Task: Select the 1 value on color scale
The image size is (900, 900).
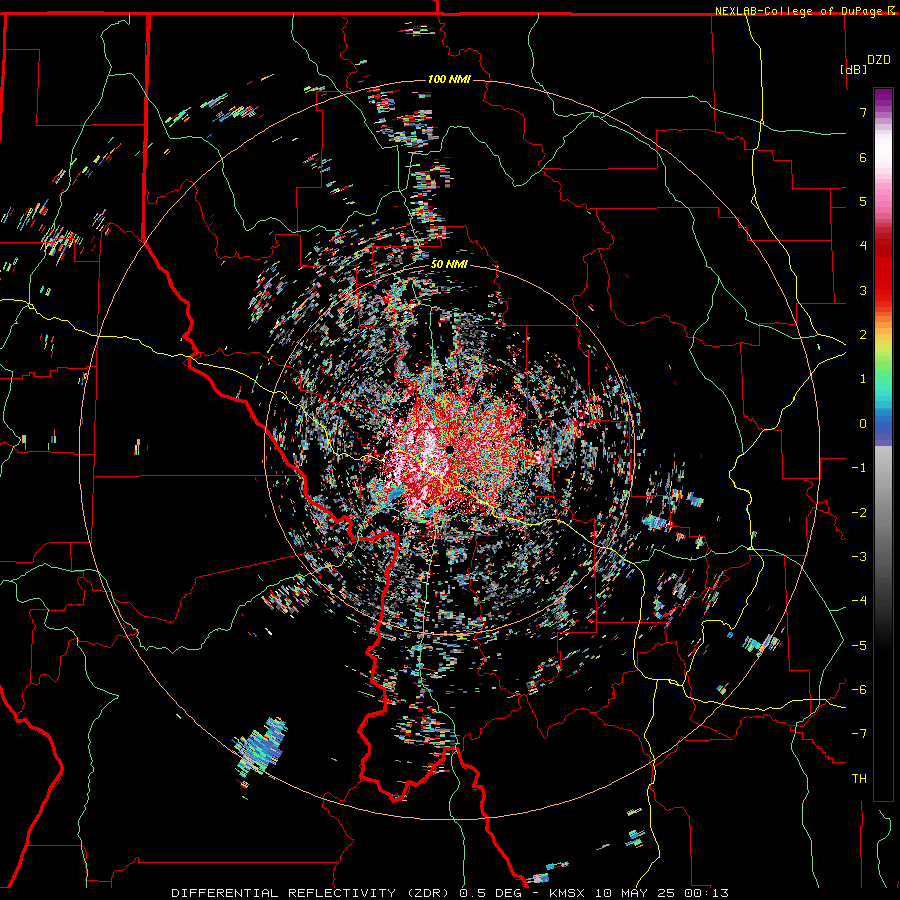Action: coord(863,379)
